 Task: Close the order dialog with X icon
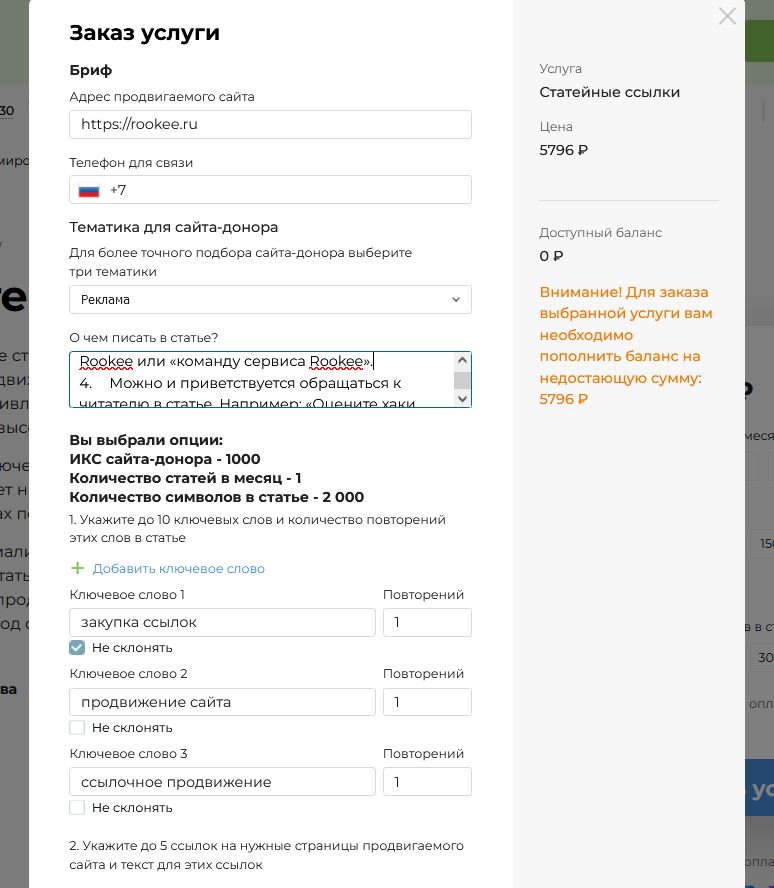[727, 16]
